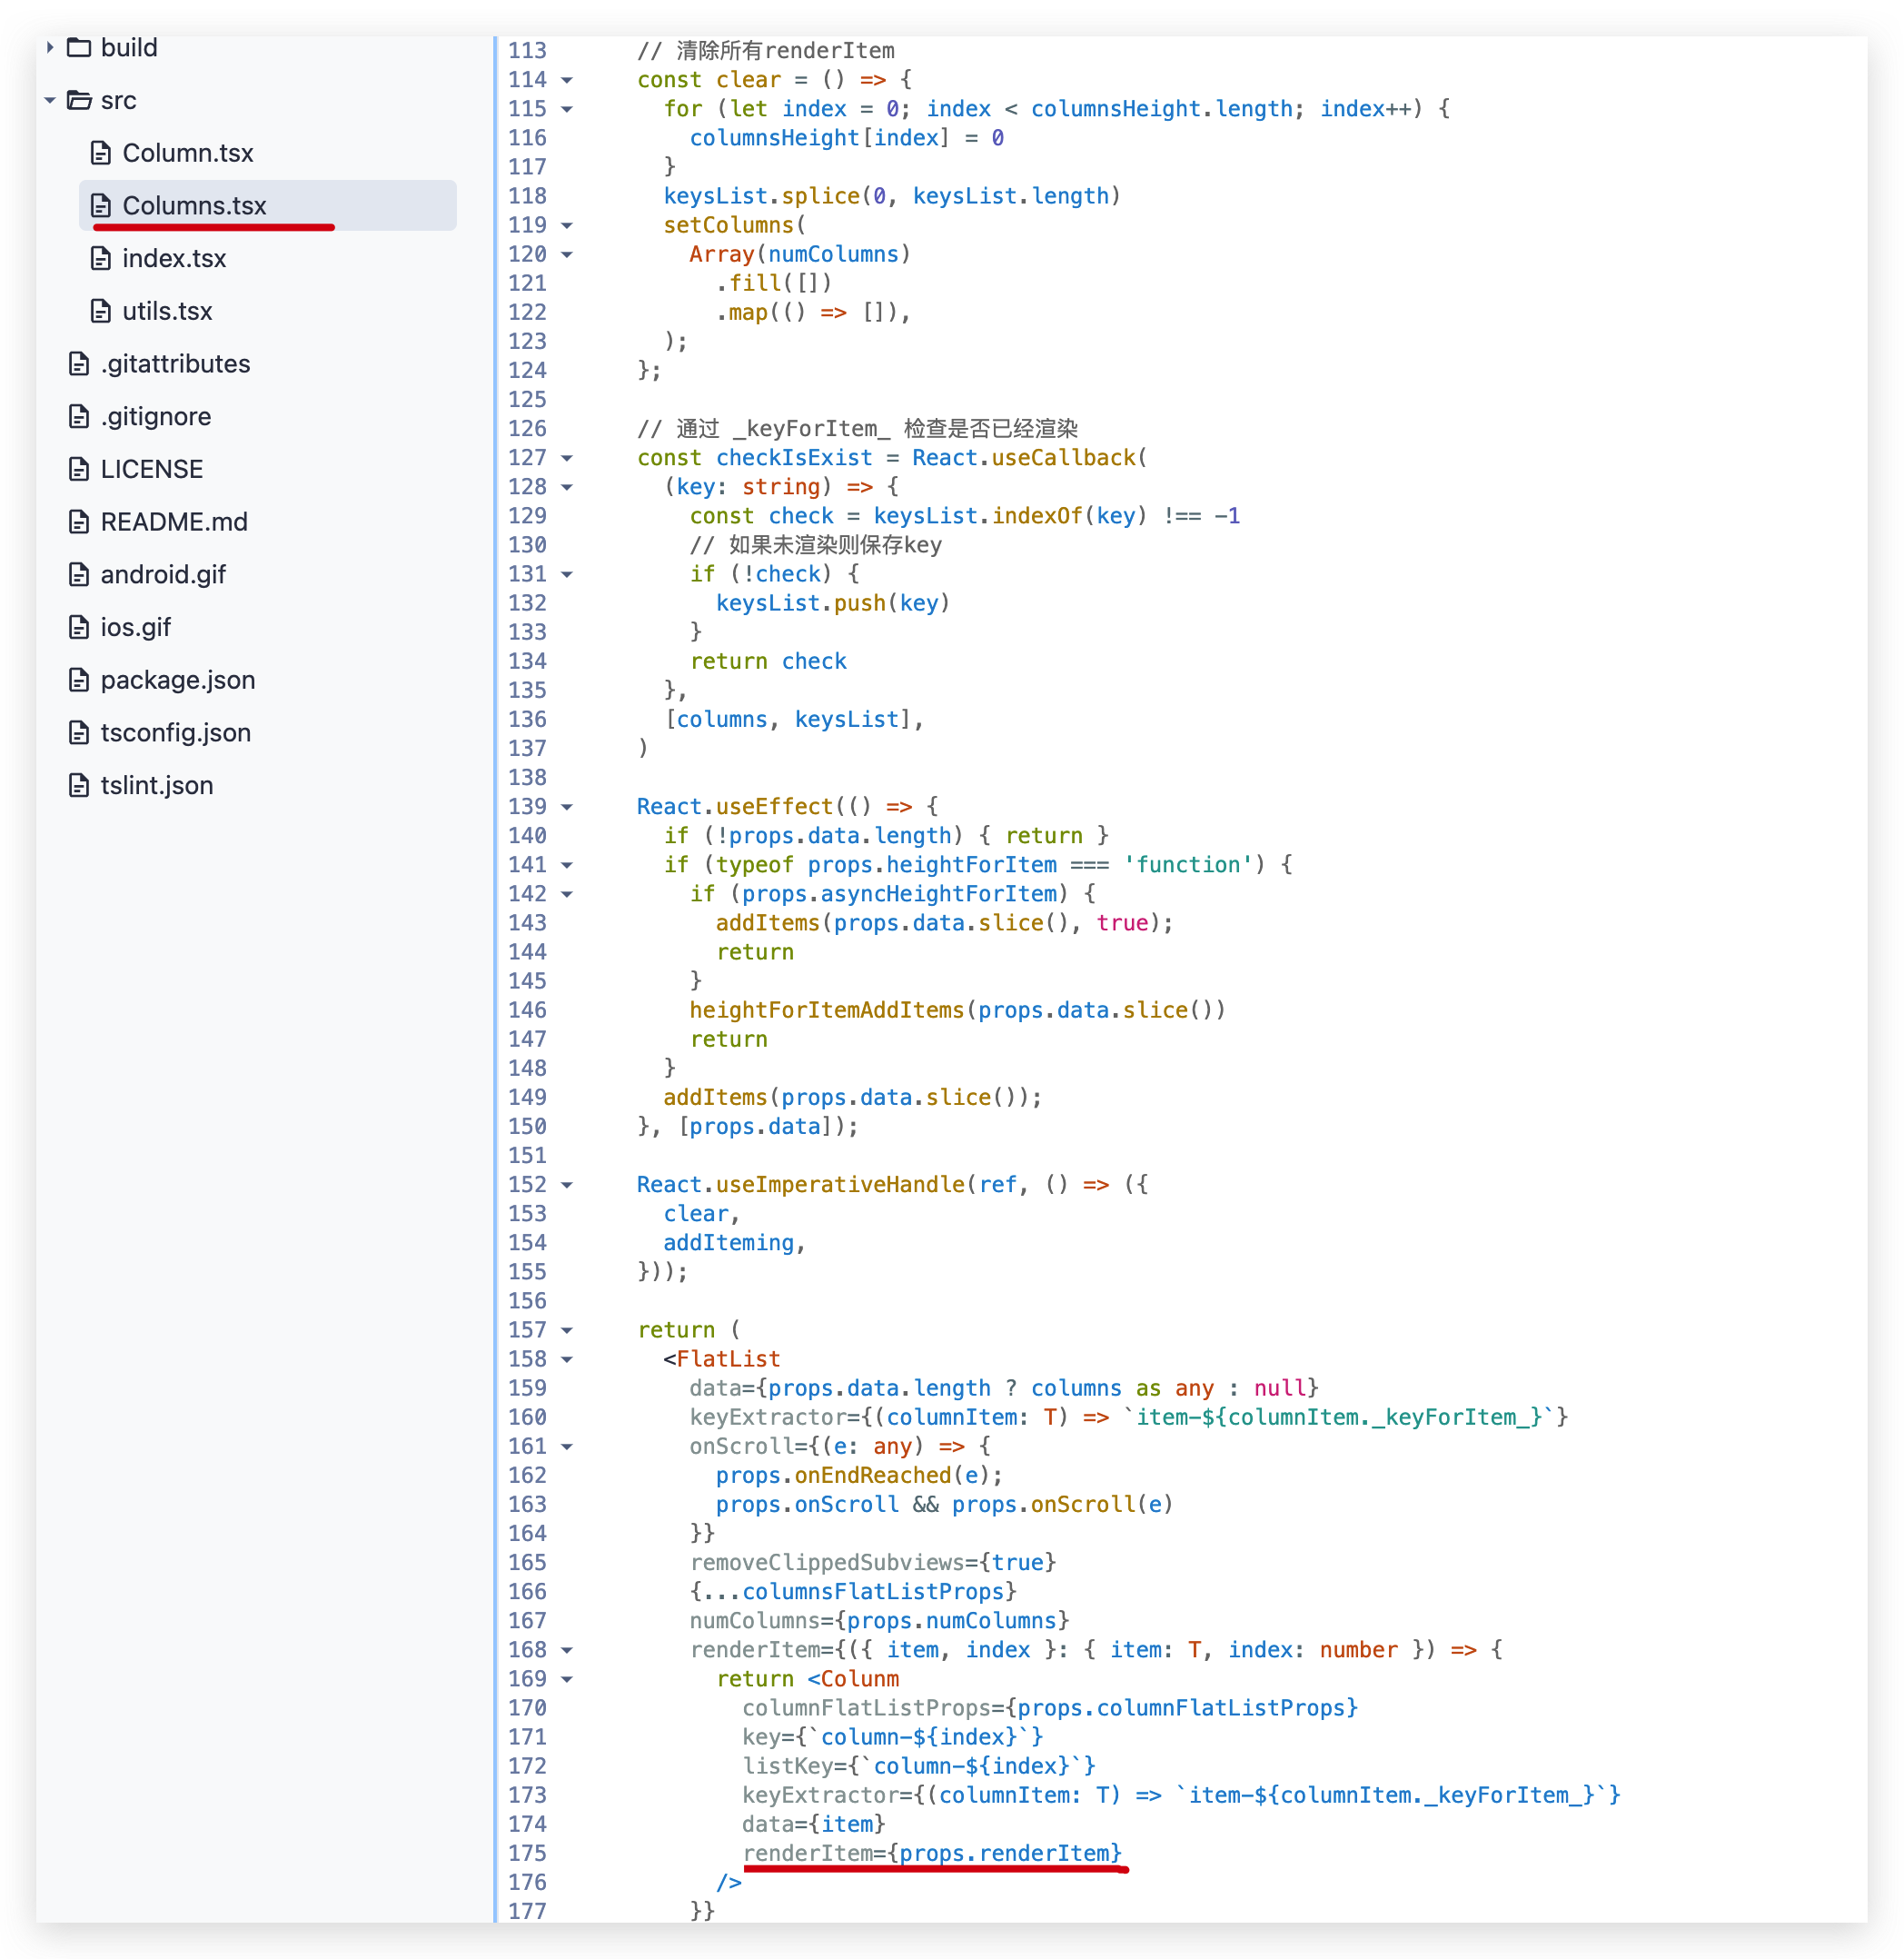Viewport: 1904px width, 1959px height.
Task: Open tsconfig.json from the sidebar
Action: 175,732
